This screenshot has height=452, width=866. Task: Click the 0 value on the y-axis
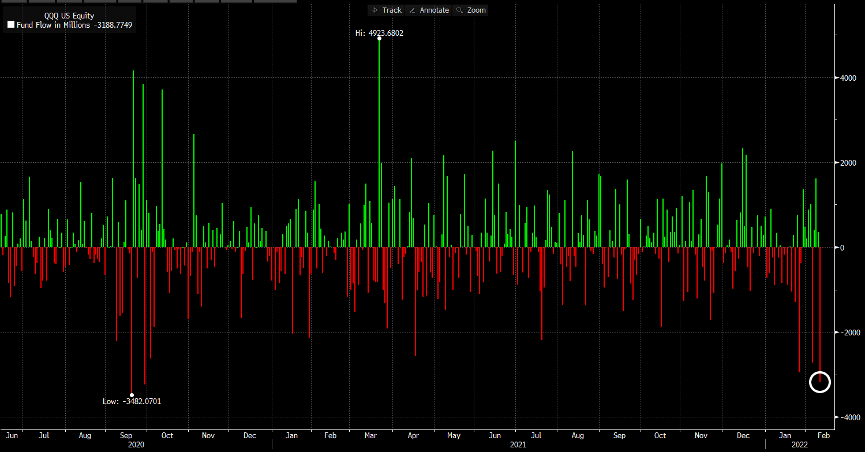pos(842,248)
